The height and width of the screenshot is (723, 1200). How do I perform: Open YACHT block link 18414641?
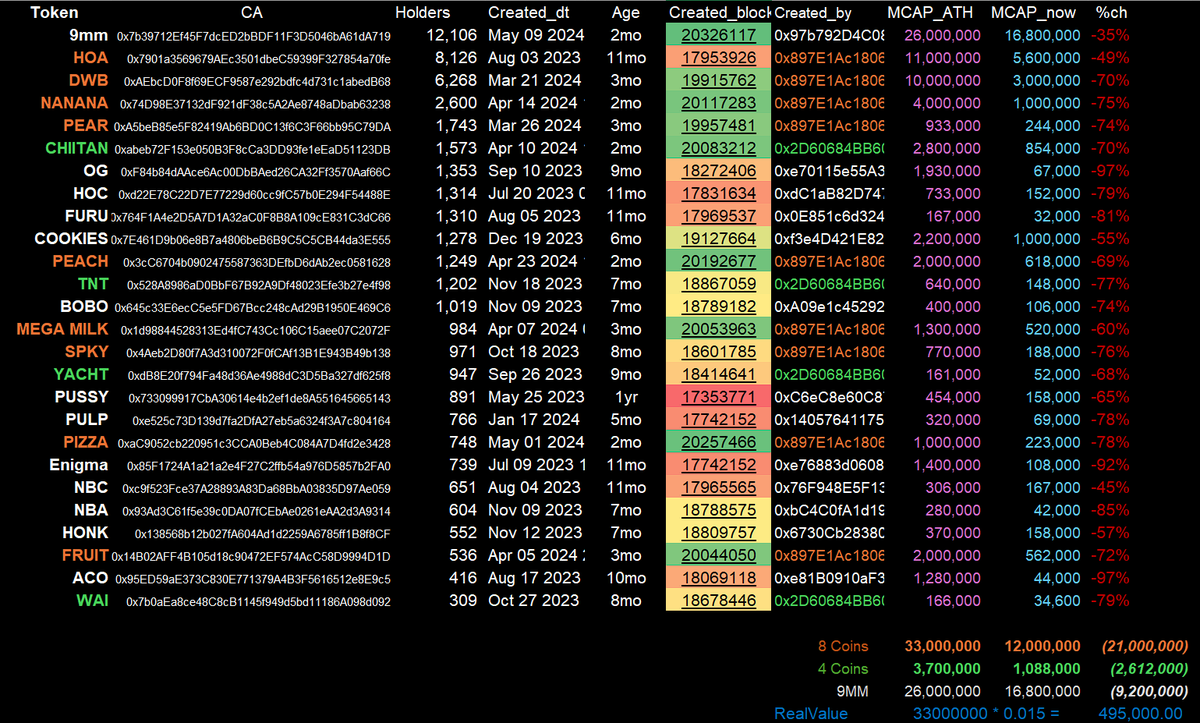pyautogui.click(x=718, y=374)
